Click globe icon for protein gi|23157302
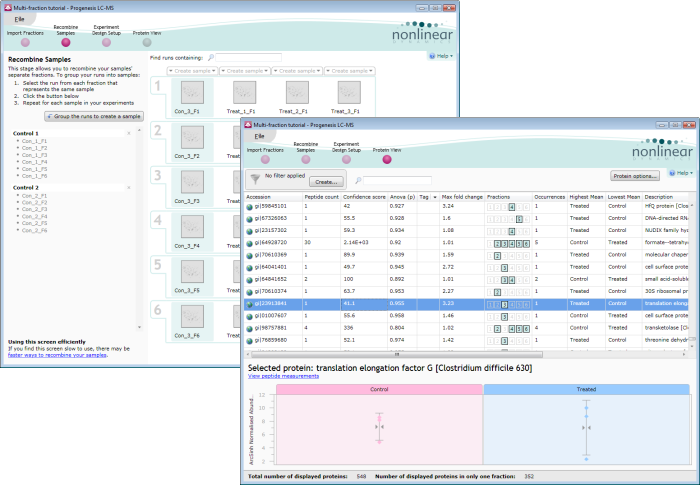Image resolution: width=700 pixels, height=485 pixels. click(x=250, y=231)
